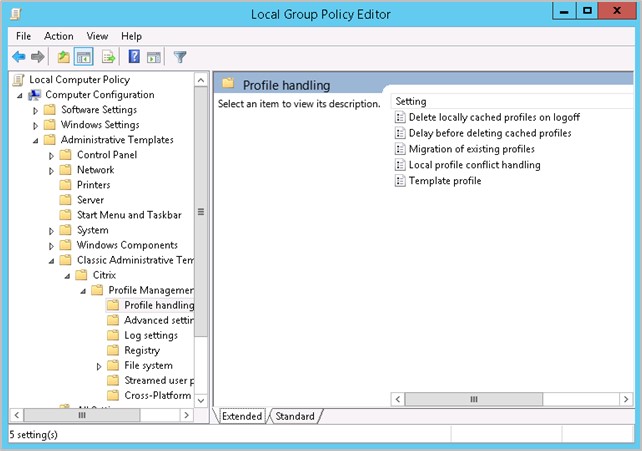642x451 pixels.
Task: Toggle Show/Hide Console Tree button
Action: click(83, 57)
